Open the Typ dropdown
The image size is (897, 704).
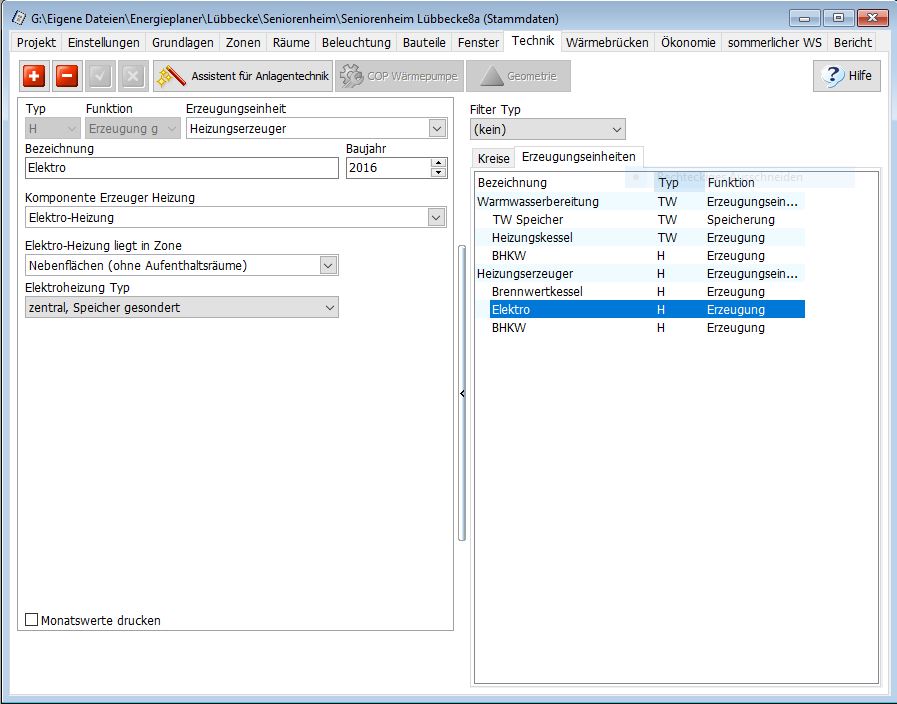[52, 129]
